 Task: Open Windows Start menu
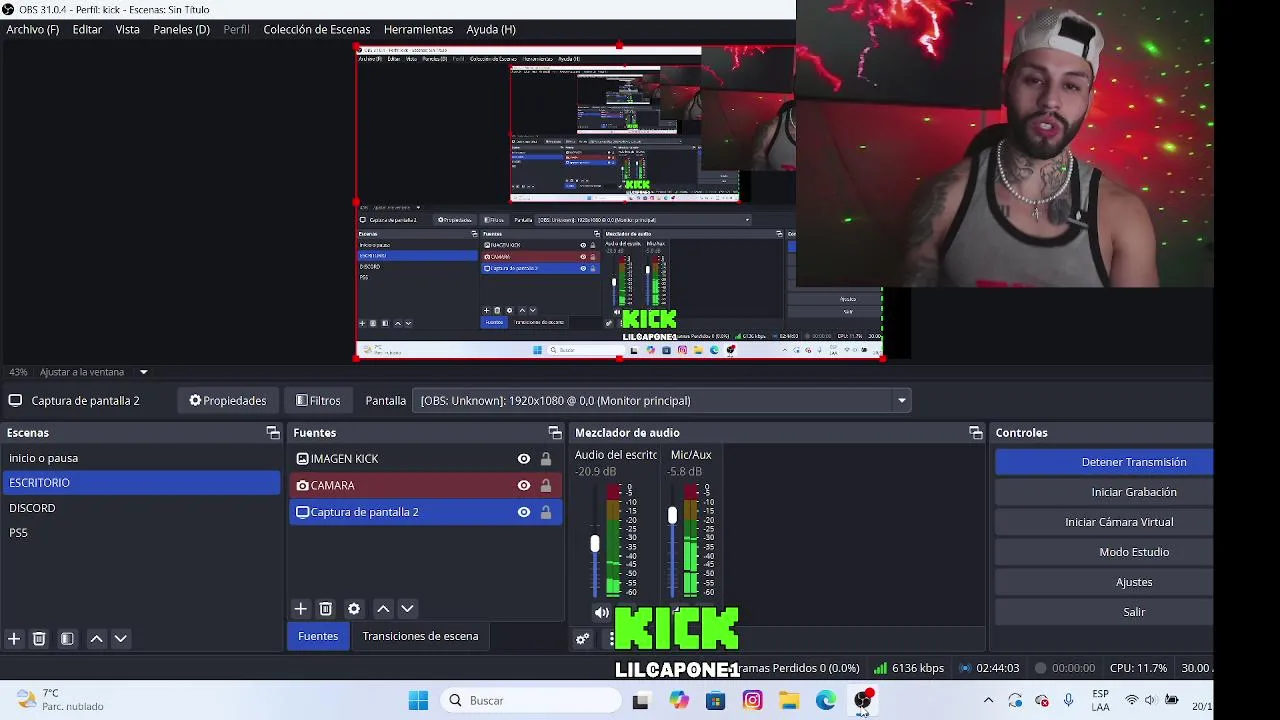point(418,701)
